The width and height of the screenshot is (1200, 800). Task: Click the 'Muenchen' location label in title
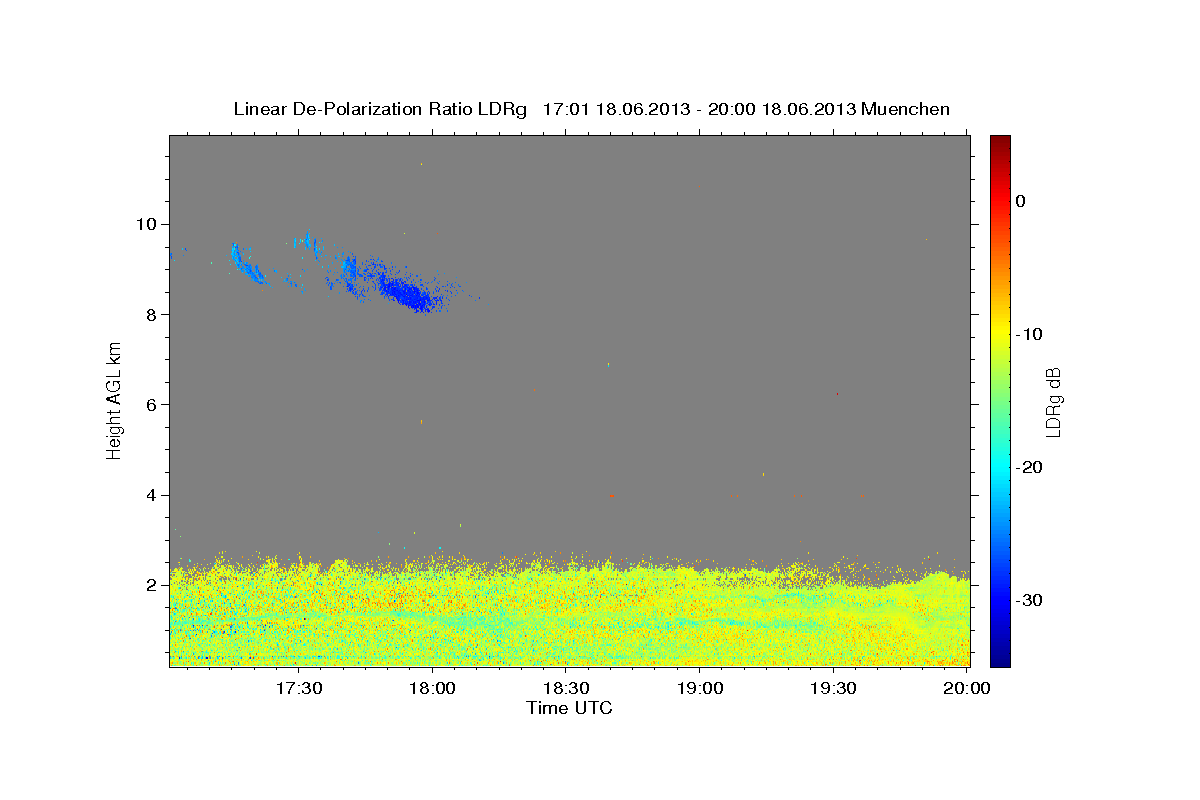tap(906, 109)
